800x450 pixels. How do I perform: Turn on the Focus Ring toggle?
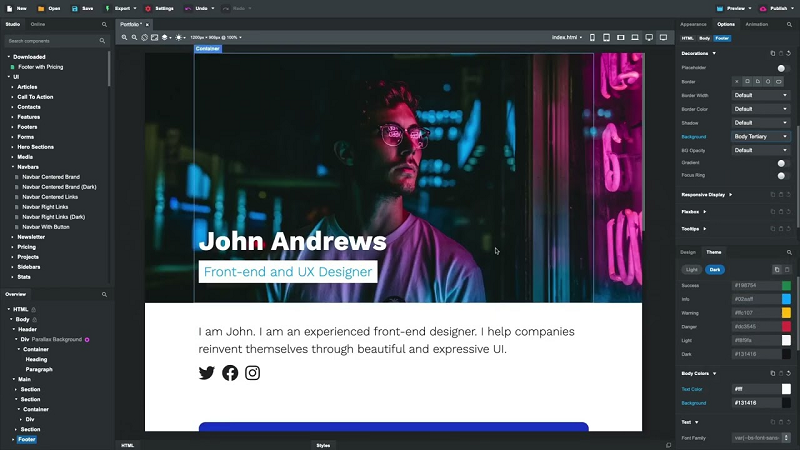[782, 176]
